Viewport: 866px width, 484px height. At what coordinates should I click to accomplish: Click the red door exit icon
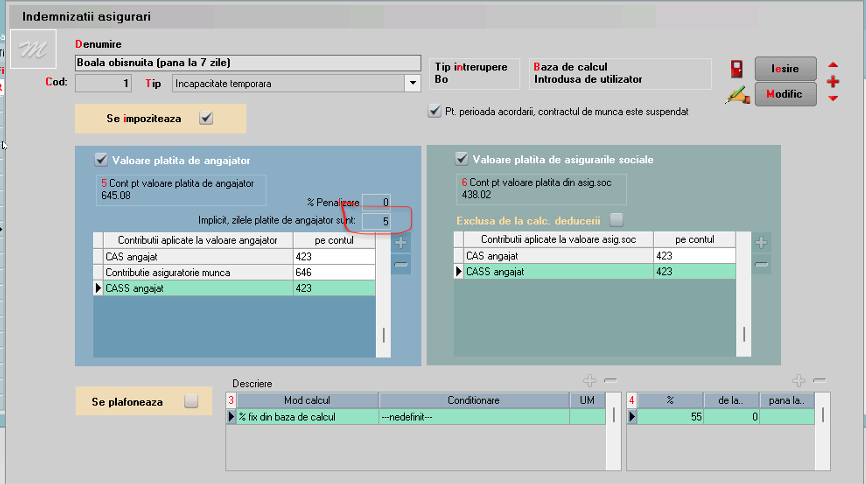[736, 69]
